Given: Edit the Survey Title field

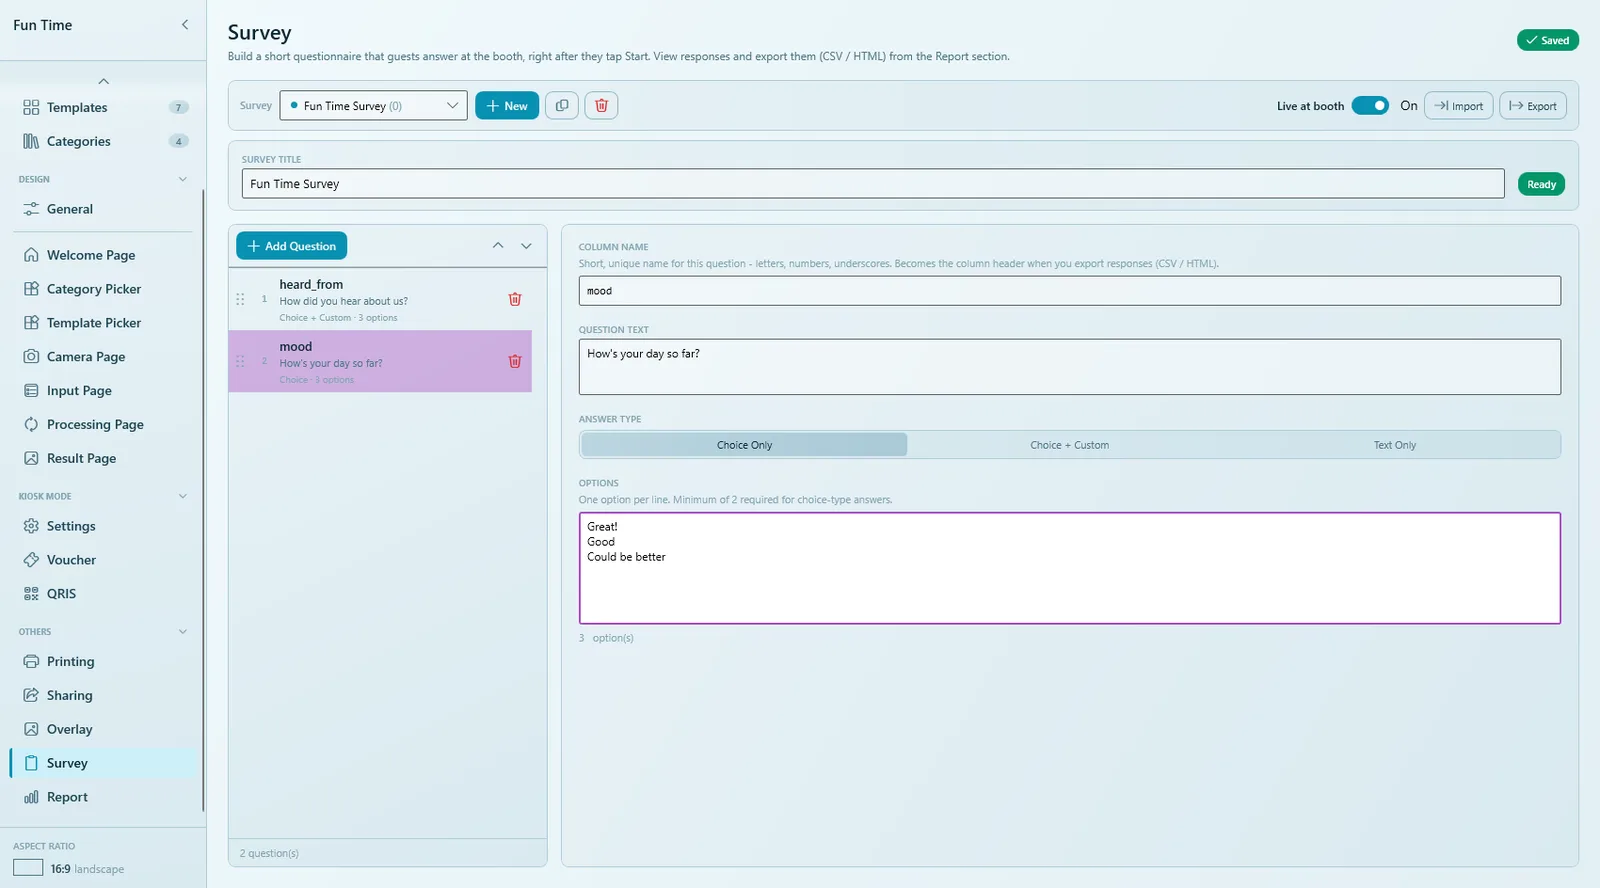Looking at the screenshot, I should 873,183.
